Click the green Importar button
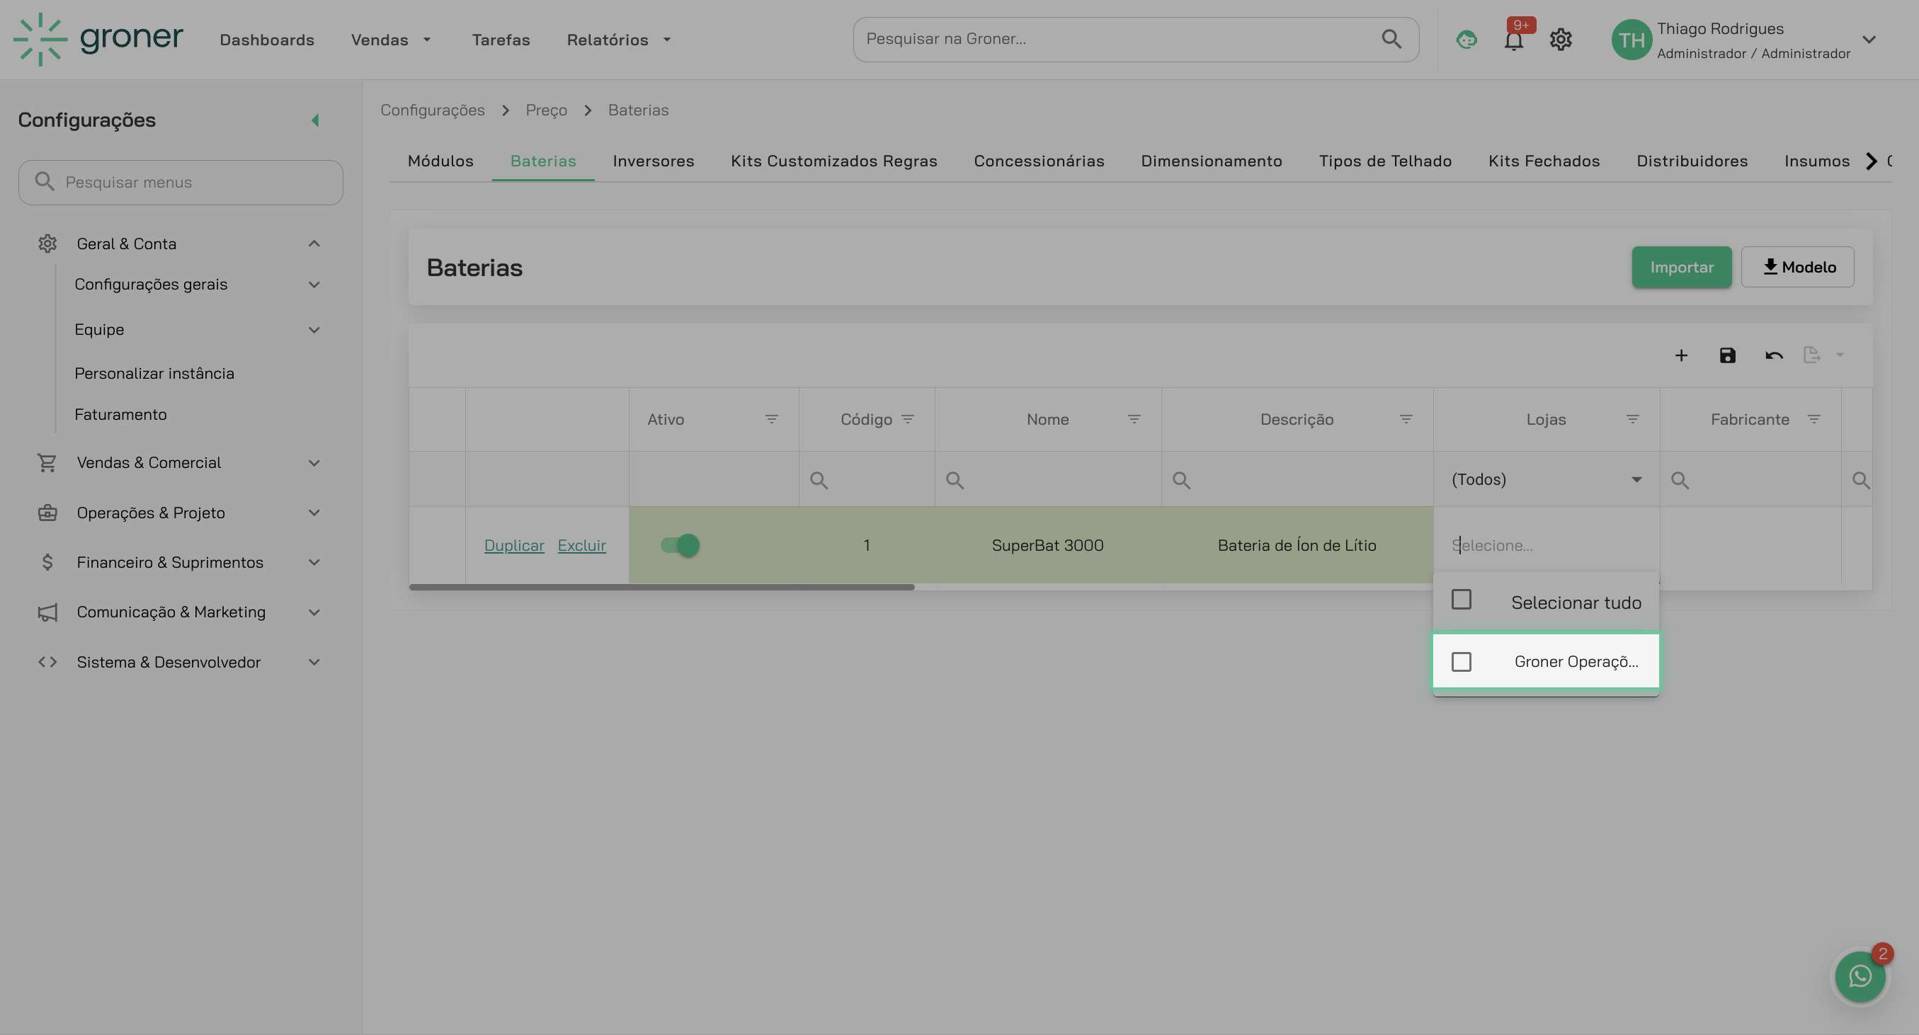The height and width of the screenshot is (1035, 1919). click(x=1681, y=267)
